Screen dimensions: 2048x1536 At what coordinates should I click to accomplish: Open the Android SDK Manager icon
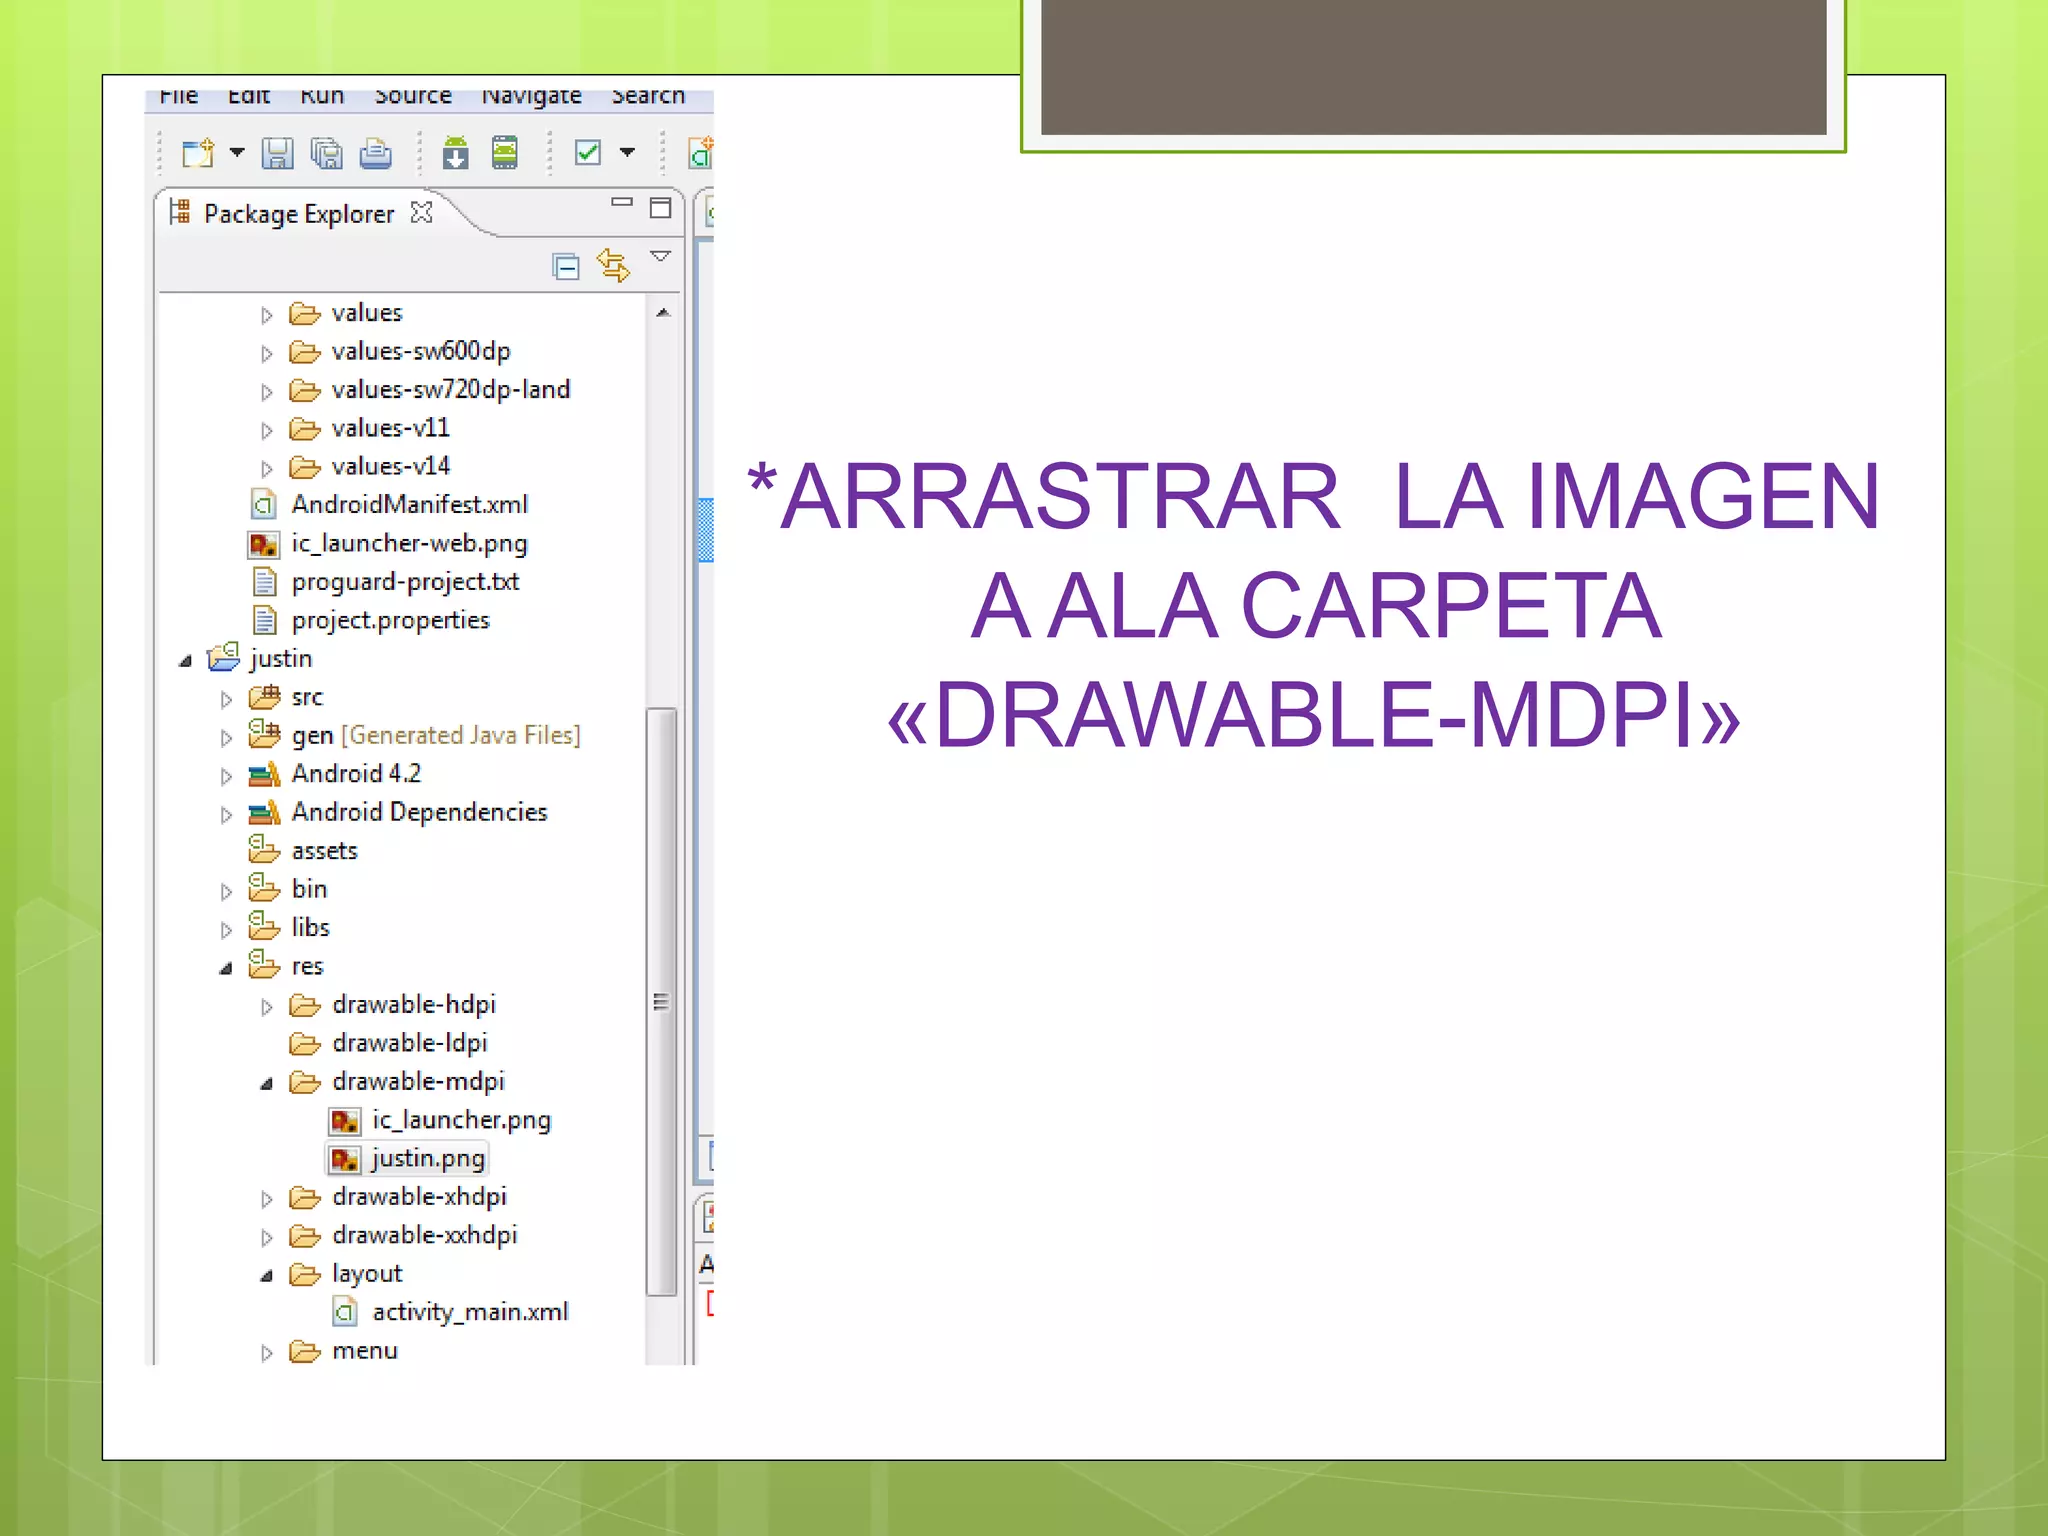pos(455,153)
